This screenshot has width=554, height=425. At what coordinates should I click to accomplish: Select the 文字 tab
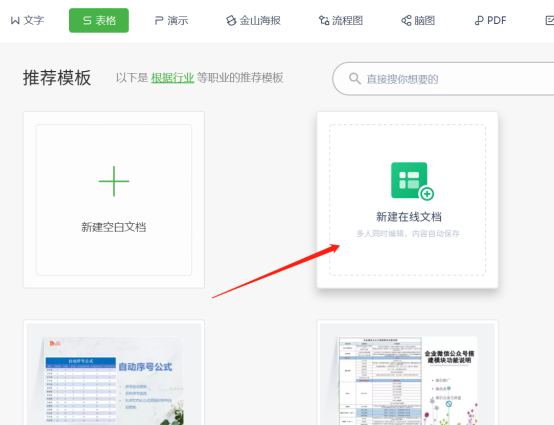(27, 20)
